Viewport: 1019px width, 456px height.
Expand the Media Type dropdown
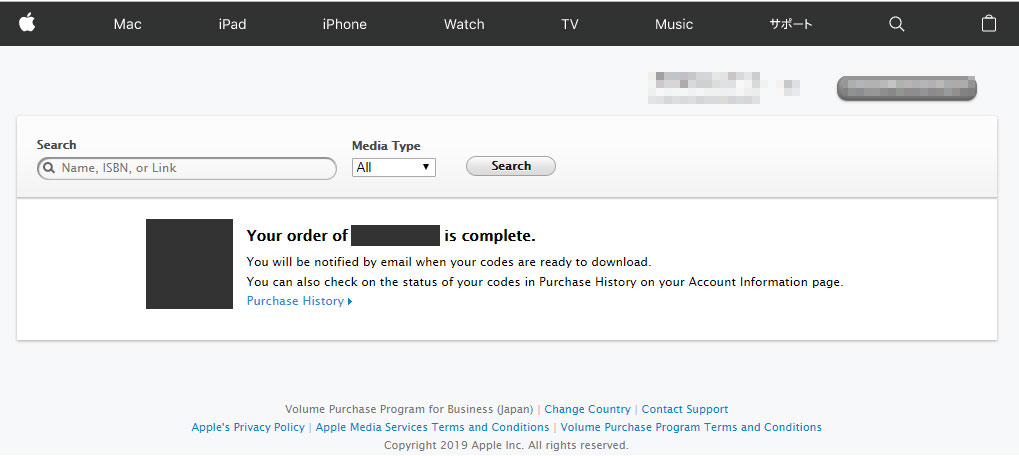pos(394,168)
